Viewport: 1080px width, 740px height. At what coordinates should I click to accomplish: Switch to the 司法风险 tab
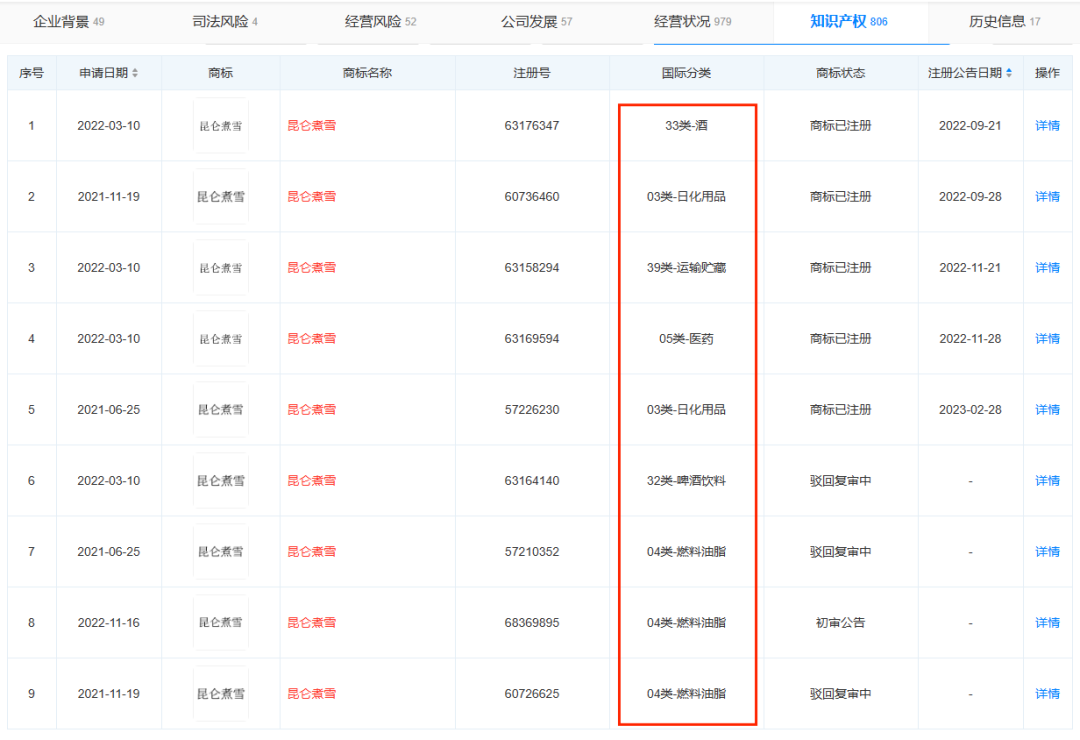point(225,22)
